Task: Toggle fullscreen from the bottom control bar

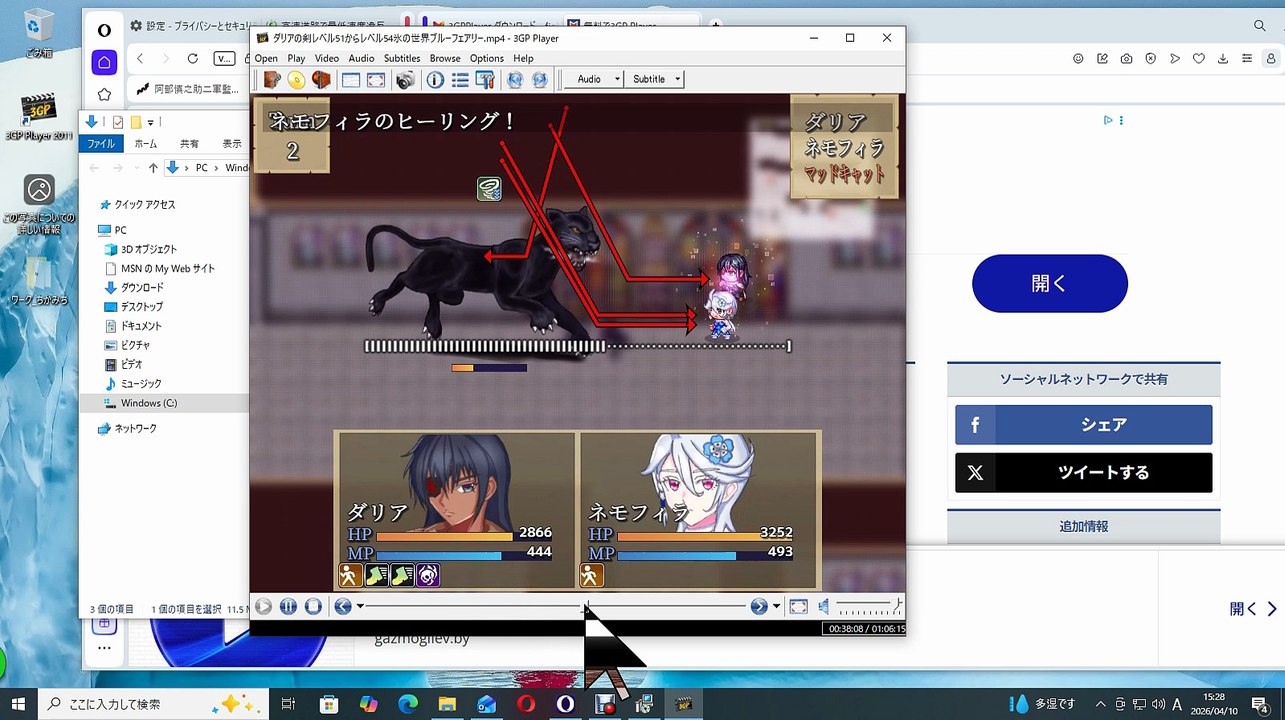Action: tap(798, 606)
